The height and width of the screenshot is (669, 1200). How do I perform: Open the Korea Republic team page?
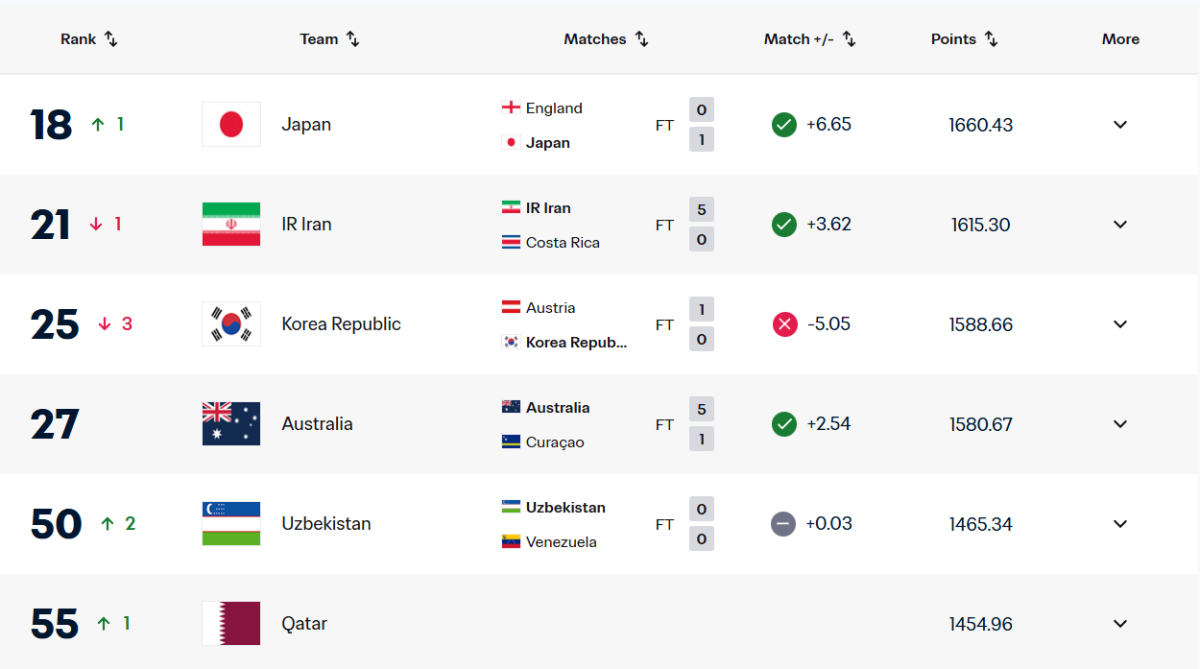click(x=344, y=324)
